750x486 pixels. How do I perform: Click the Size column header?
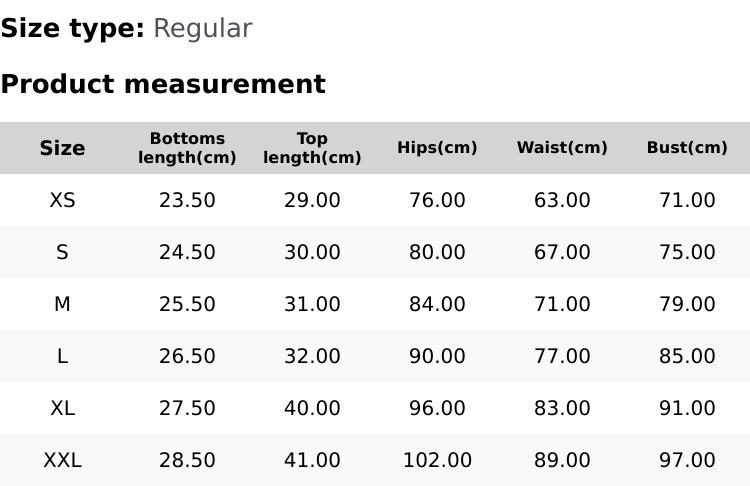(62, 148)
